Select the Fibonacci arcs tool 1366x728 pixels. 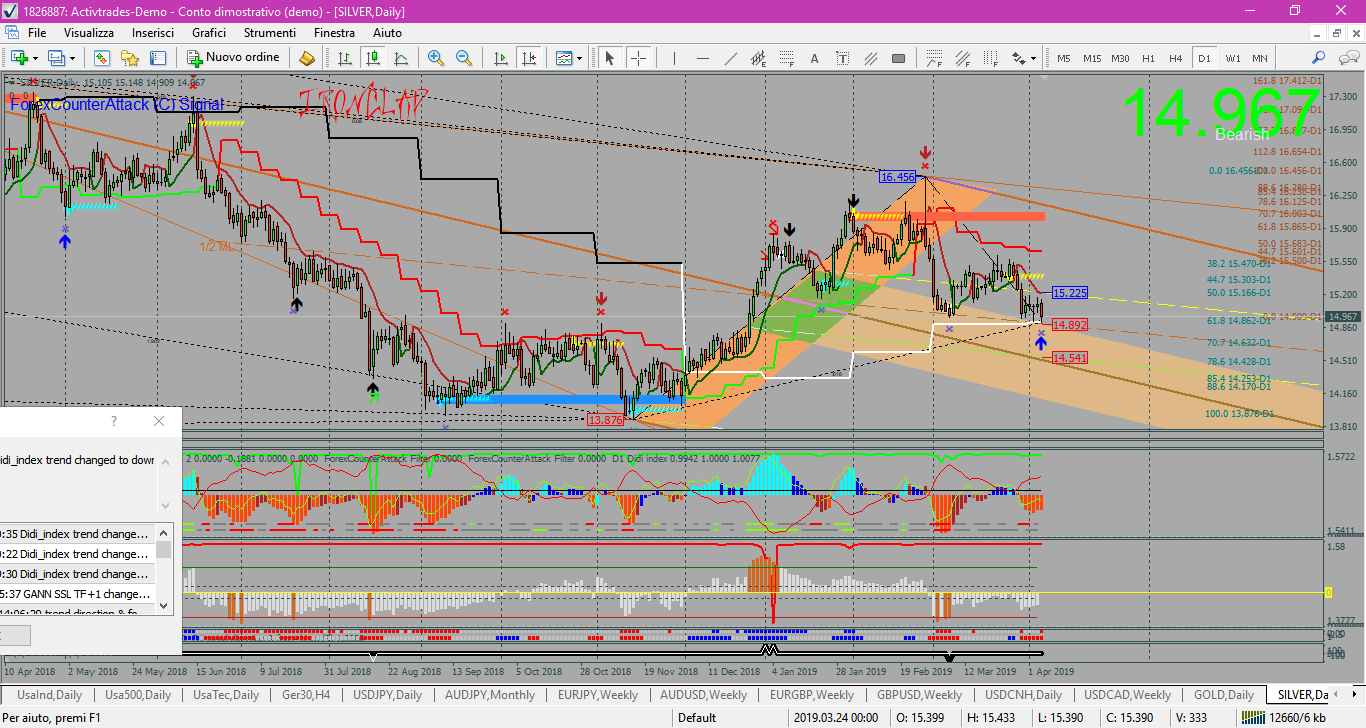tap(935, 58)
